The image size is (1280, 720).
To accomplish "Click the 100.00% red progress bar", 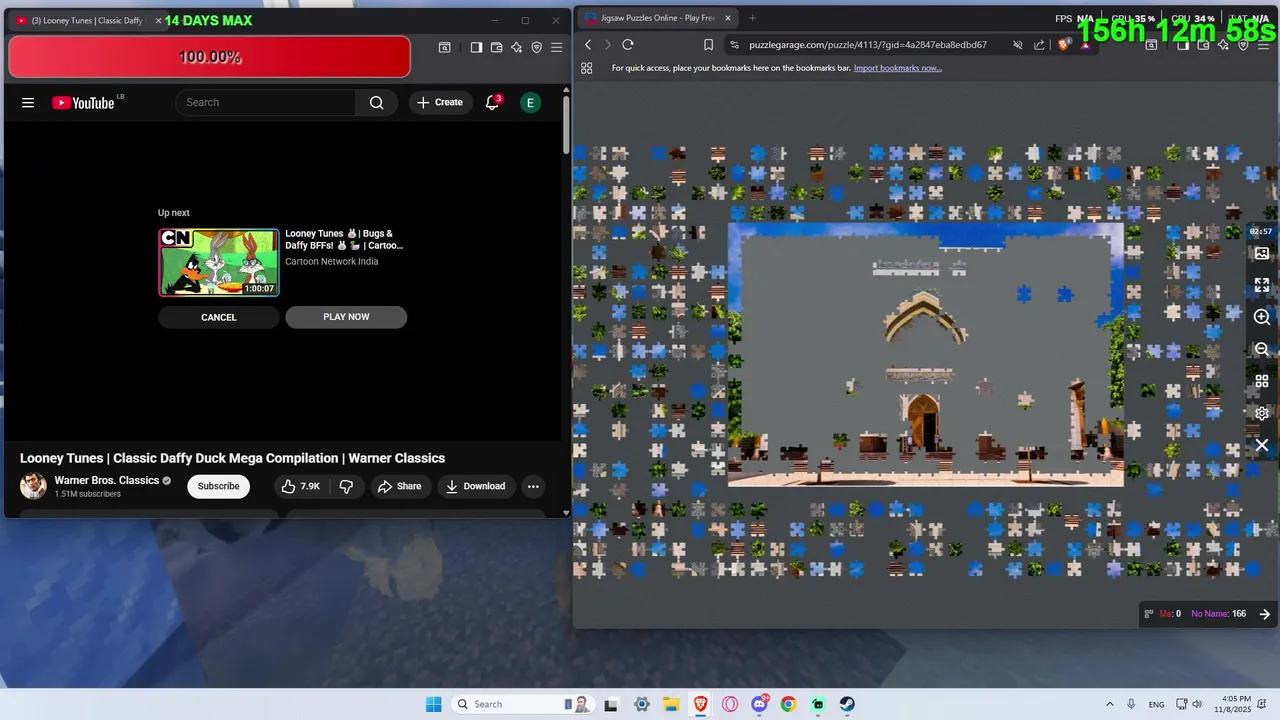I will click(209, 57).
